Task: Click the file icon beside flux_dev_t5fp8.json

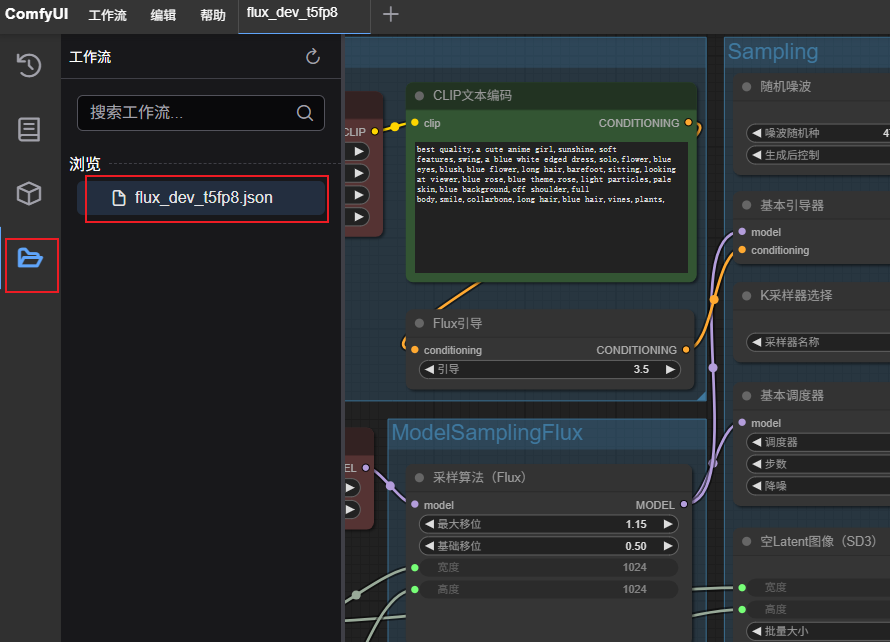Action: coord(119,198)
